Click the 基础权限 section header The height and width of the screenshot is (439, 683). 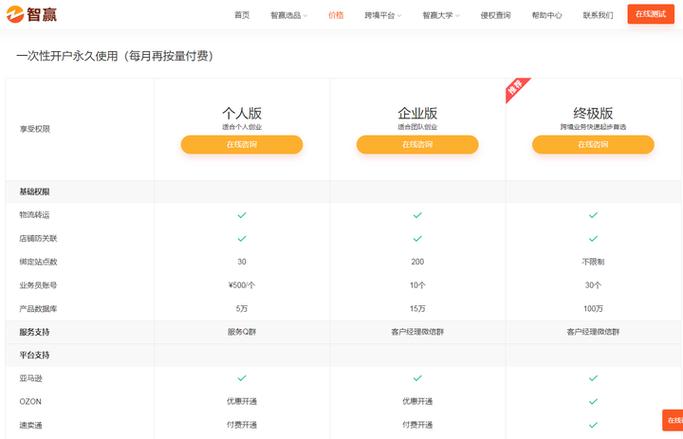(x=34, y=192)
